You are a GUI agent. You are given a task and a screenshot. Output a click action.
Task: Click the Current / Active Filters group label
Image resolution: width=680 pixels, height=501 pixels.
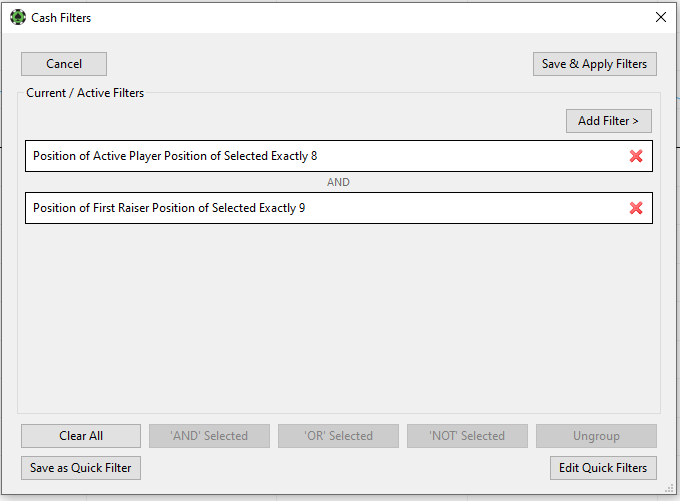(x=85, y=93)
